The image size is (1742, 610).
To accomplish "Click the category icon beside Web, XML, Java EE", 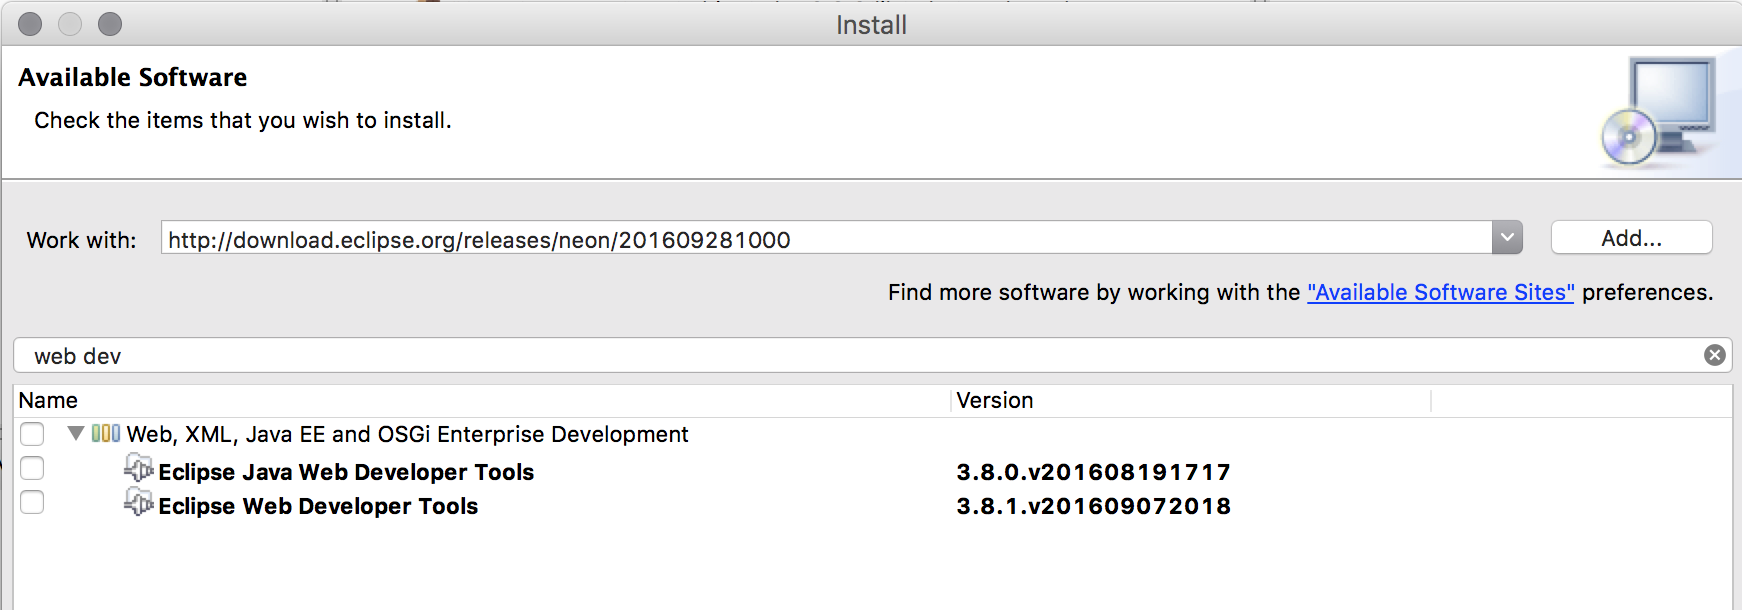I will (106, 433).
